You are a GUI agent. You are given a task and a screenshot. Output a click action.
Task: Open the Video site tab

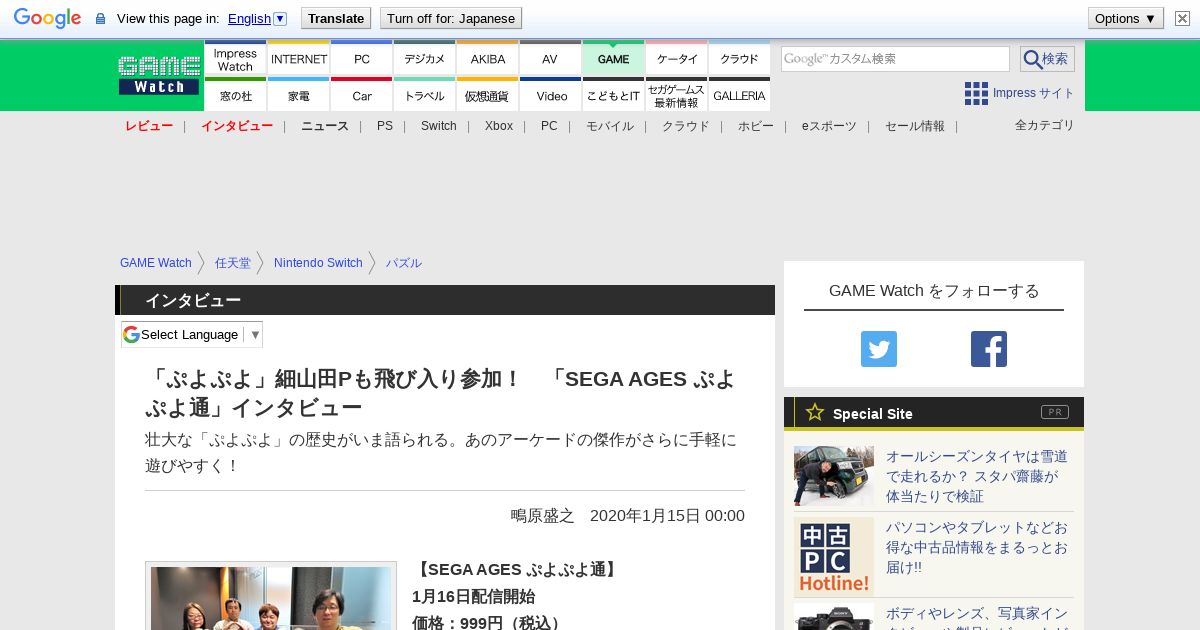(550, 94)
